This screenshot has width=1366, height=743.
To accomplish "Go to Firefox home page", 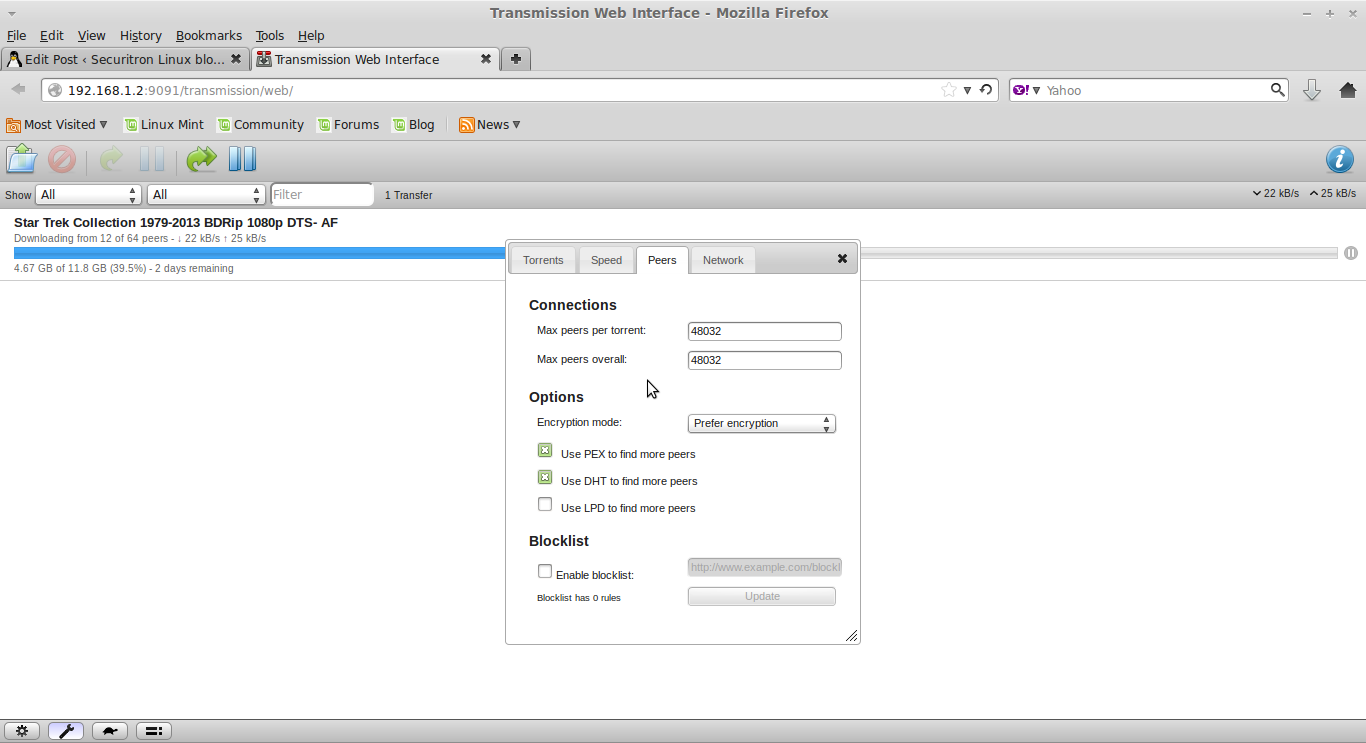I will [x=1347, y=90].
